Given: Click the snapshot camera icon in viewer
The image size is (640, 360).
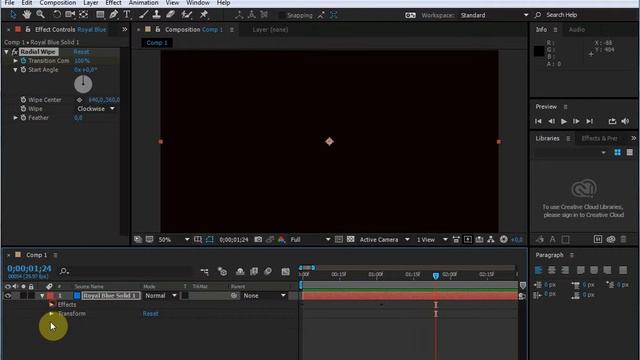Looking at the screenshot, I should pos(258,240).
